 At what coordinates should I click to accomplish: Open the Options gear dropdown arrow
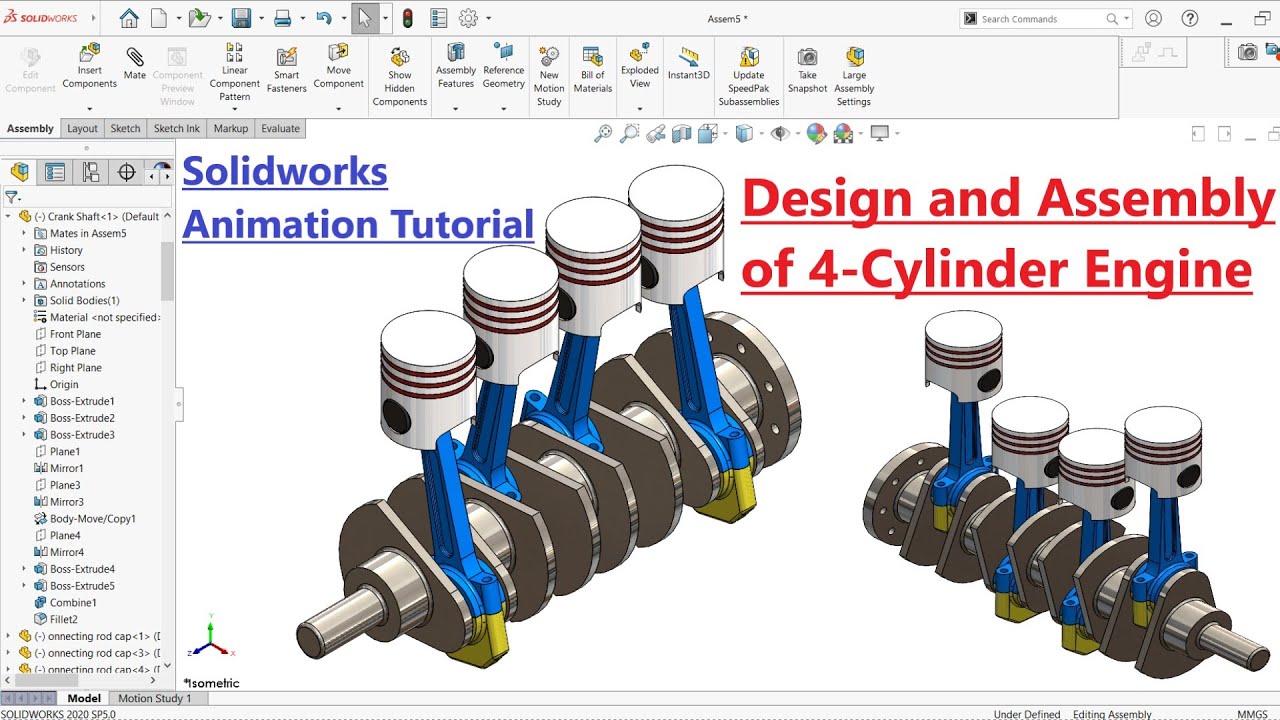(x=488, y=19)
